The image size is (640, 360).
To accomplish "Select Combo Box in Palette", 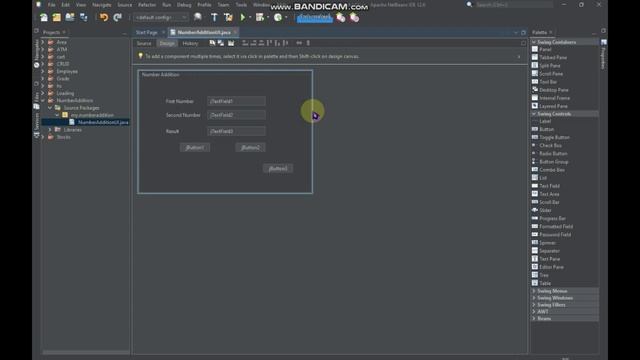I will tap(548, 170).
